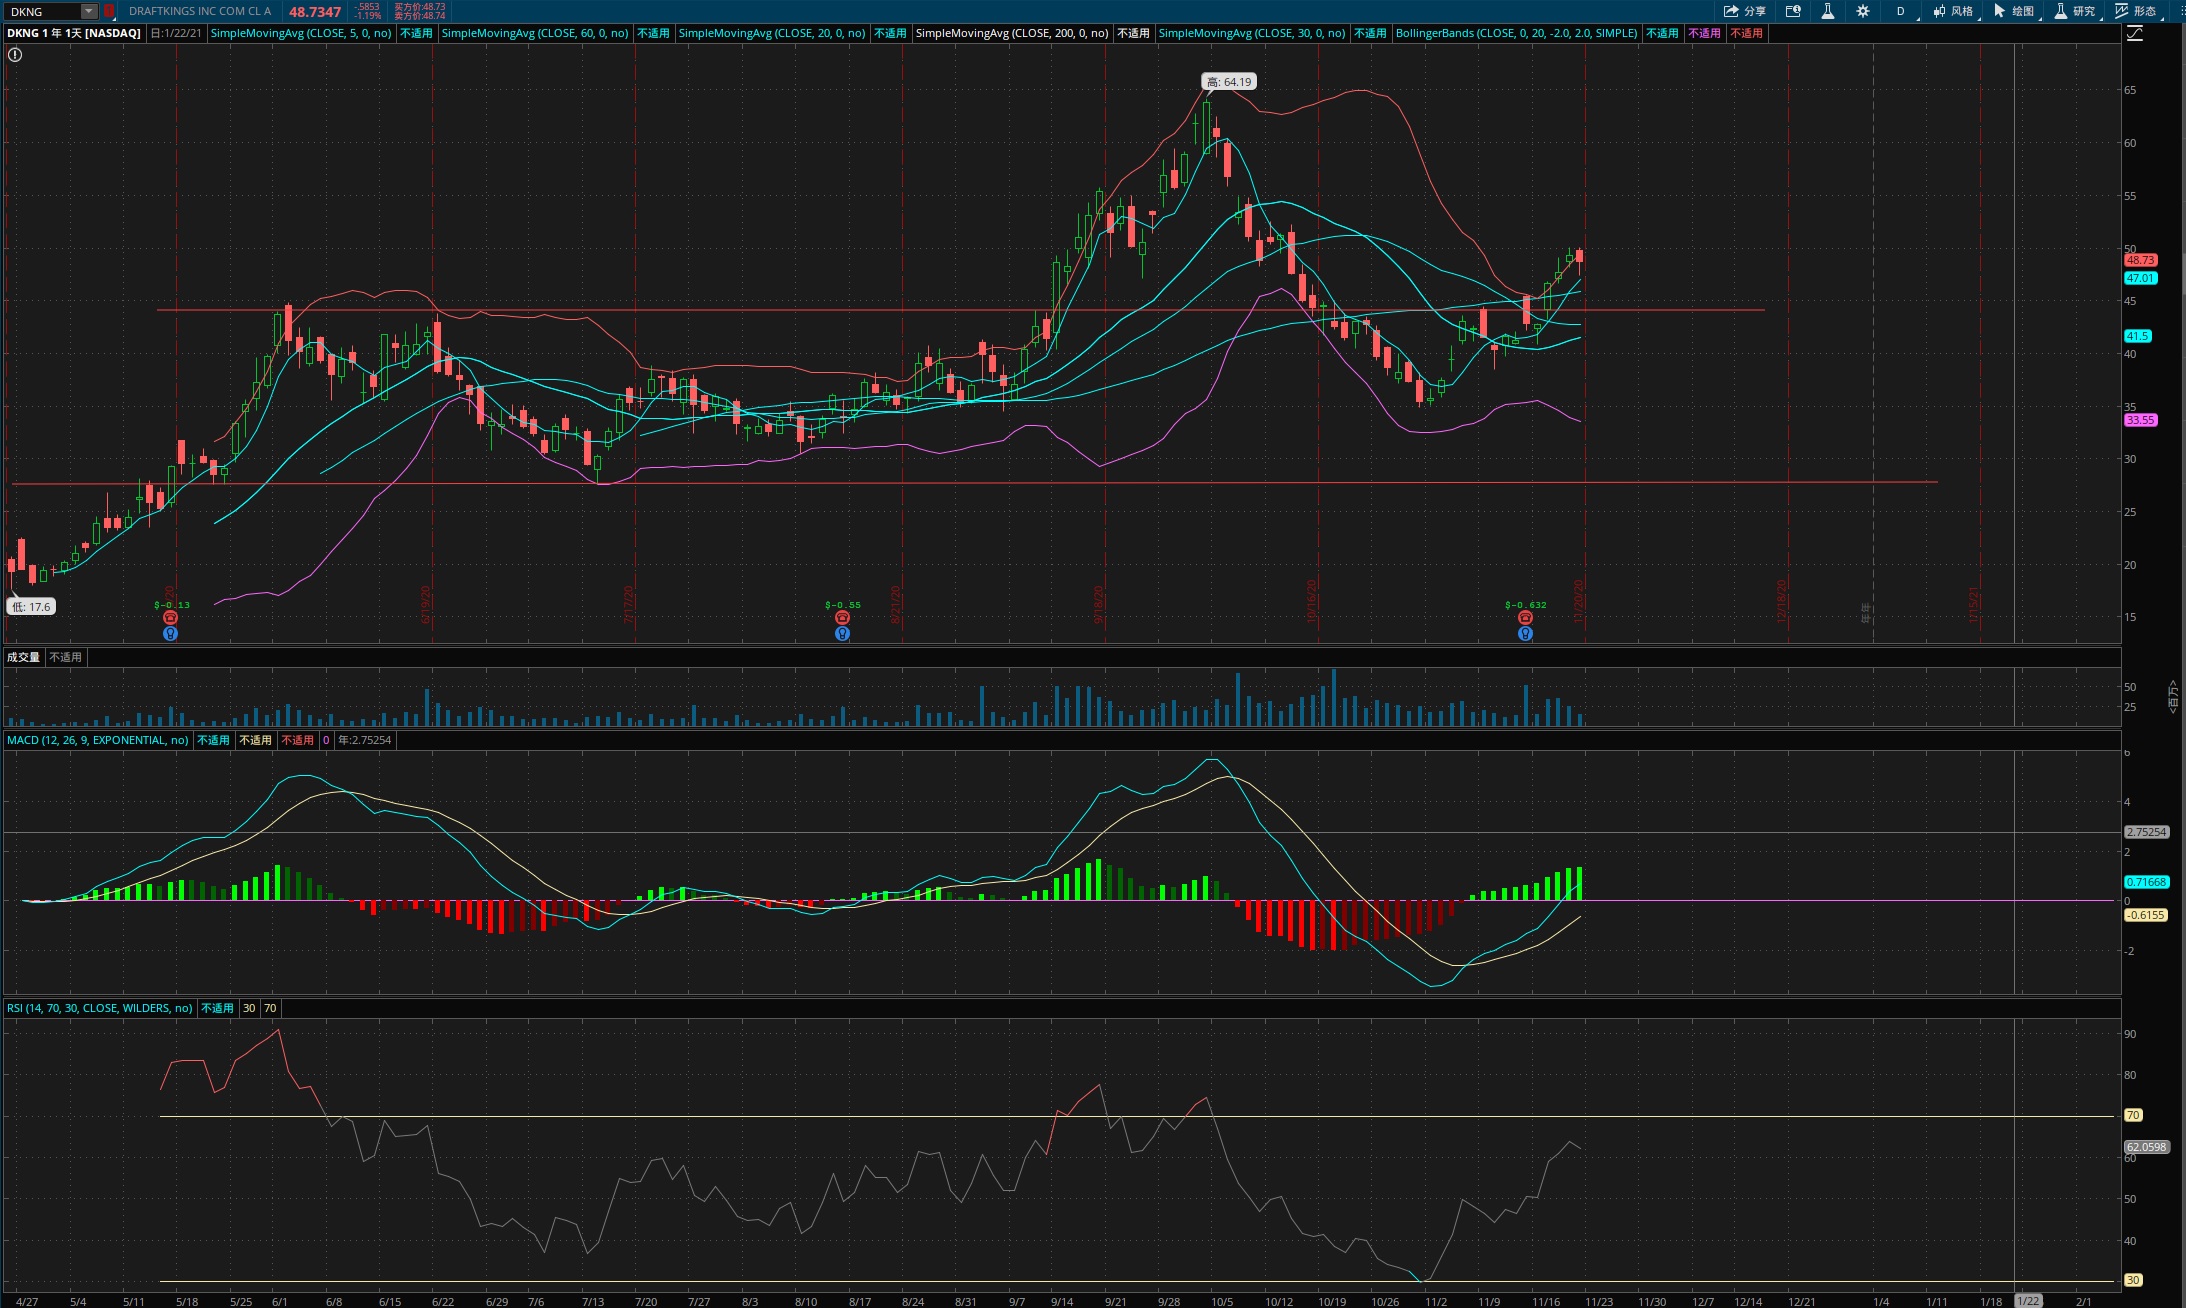Select the BollingerBands study label
This screenshot has width=2186, height=1308.
(1517, 33)
